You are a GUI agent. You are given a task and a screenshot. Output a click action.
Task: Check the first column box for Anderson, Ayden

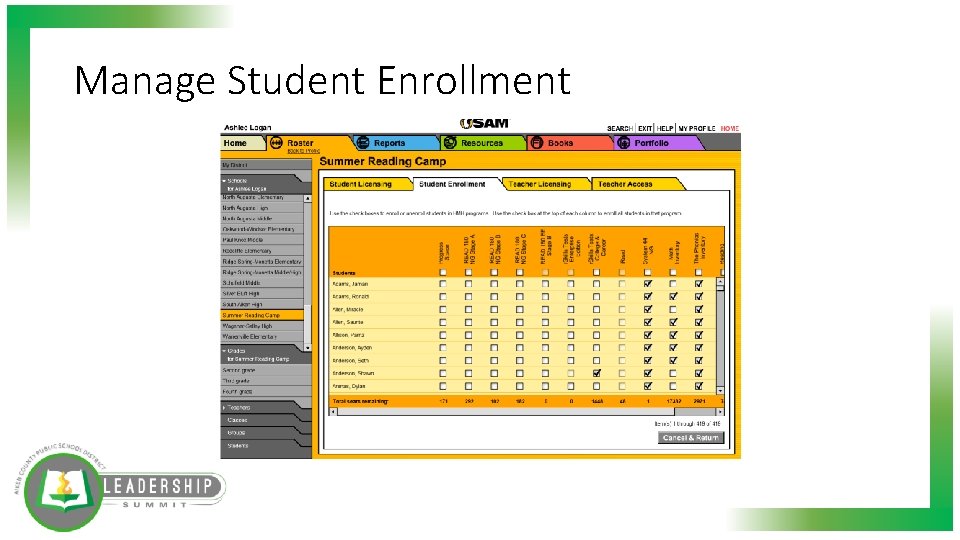click(443, 348)
